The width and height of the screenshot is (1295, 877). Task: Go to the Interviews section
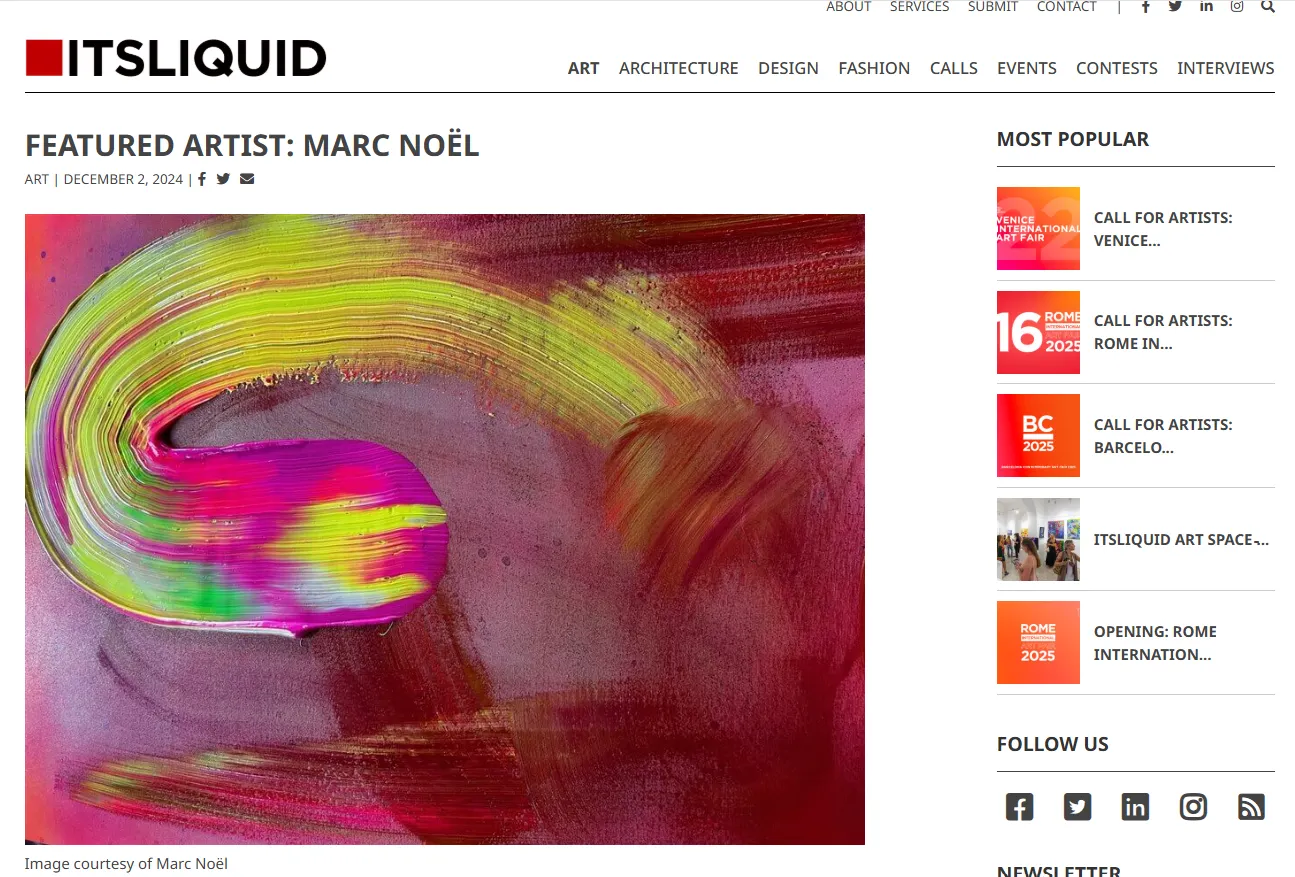(1225, 68)
